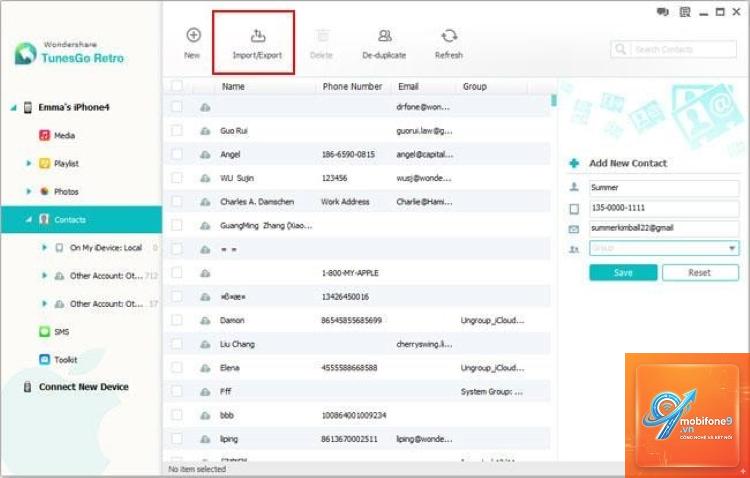Sort by the Email column header
Screen dimensions: 750x478
pyautogui.click(x=408, y=87)
